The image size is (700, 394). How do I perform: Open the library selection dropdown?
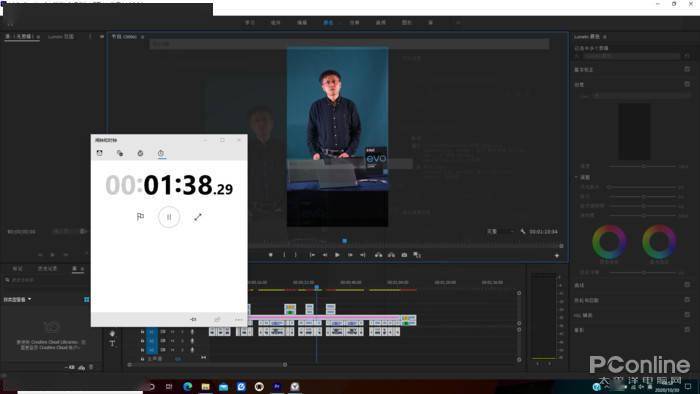click(17, 299)
